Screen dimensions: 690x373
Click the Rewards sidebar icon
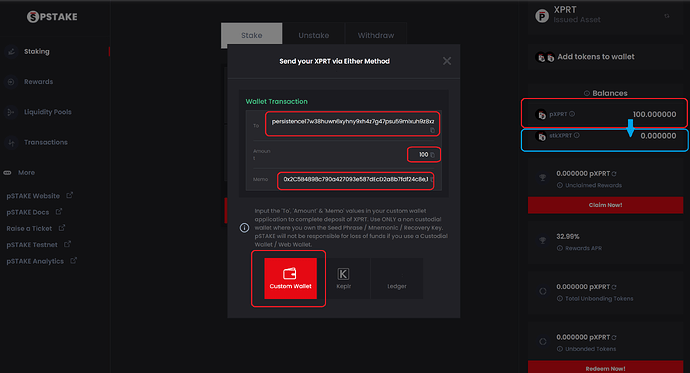pyautogui.click(x=11, y=82)
